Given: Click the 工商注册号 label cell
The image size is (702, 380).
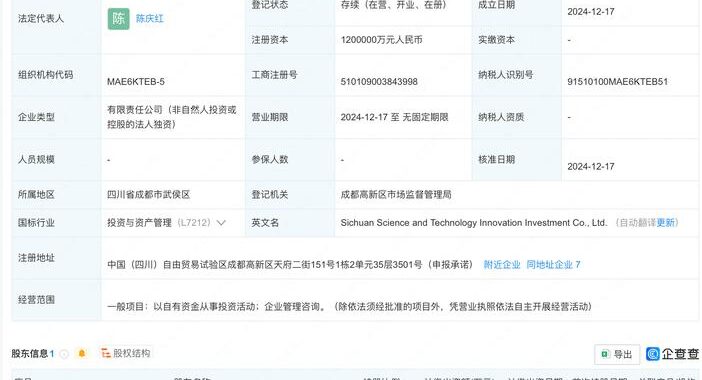Looking at the screenshot, I should point(290,75).
